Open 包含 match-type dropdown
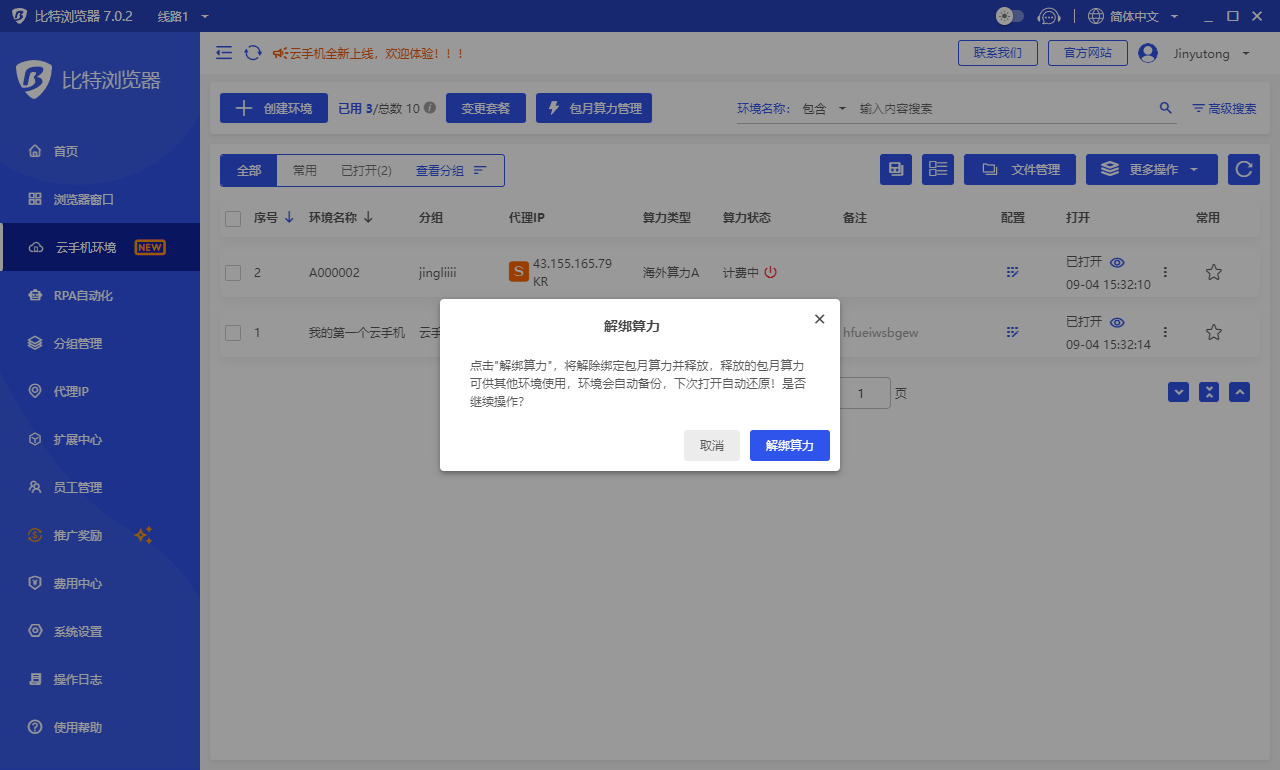The width and height of the screenshot is (1280, 770). click(824, 108)
